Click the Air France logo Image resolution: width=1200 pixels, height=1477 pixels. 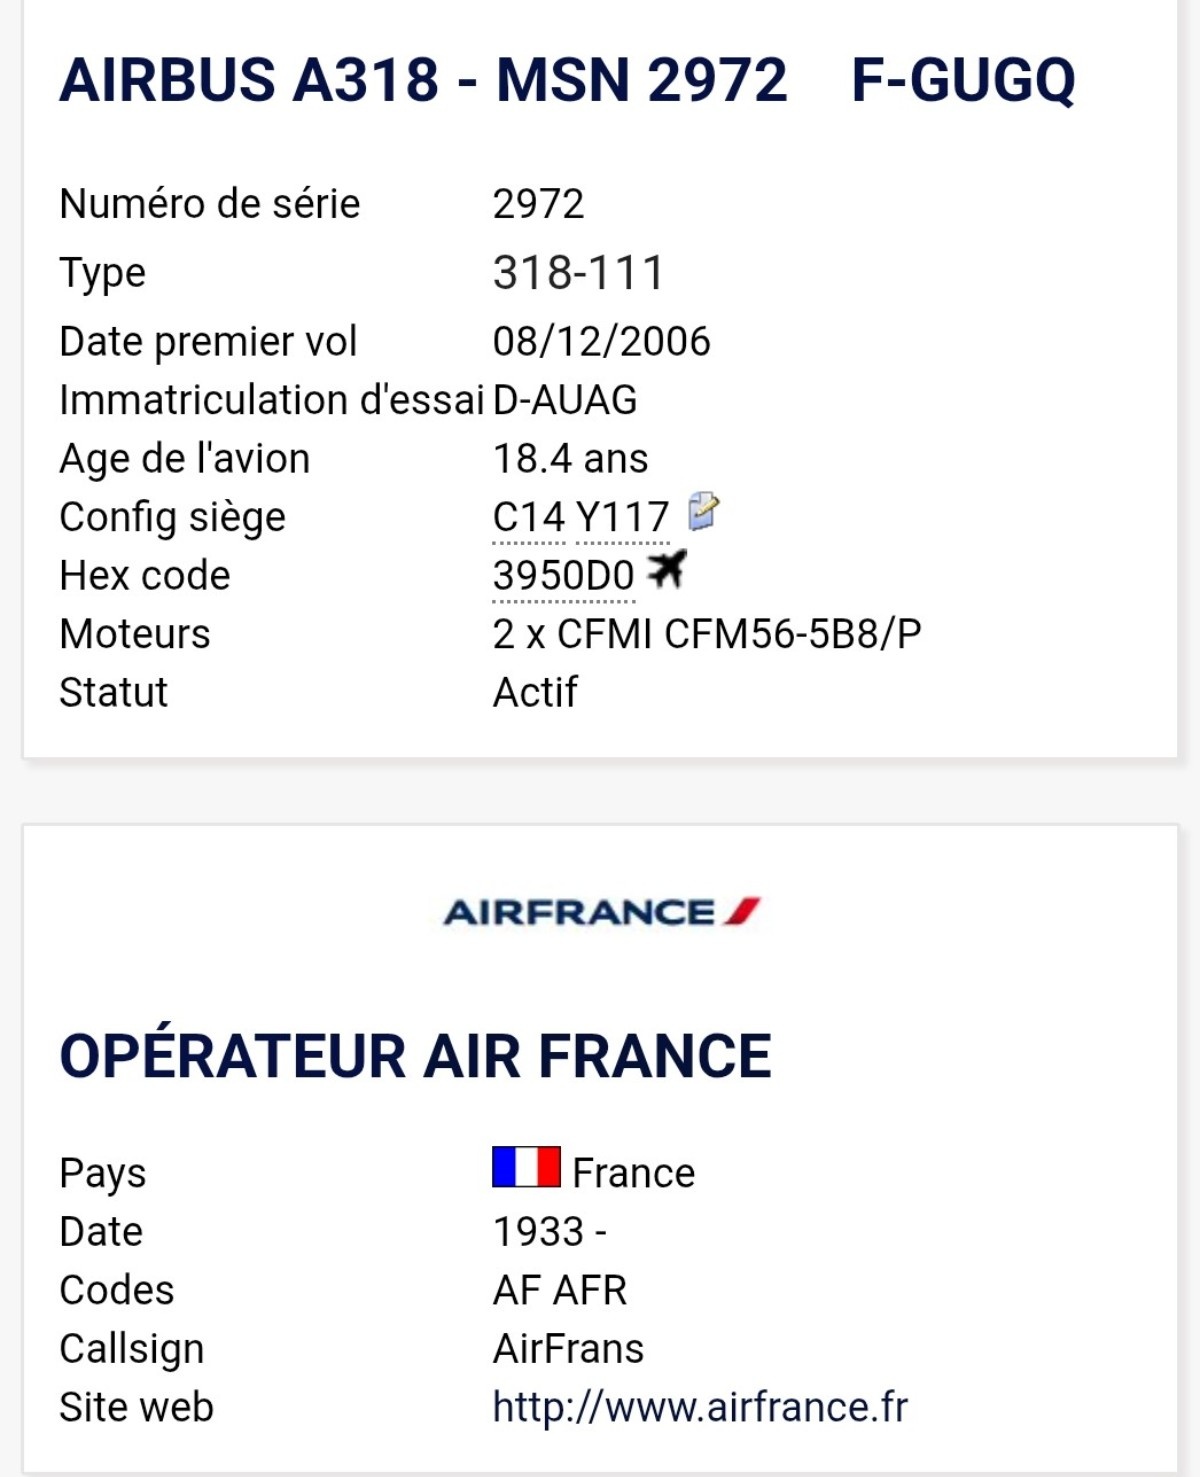[x=602, y=912]
